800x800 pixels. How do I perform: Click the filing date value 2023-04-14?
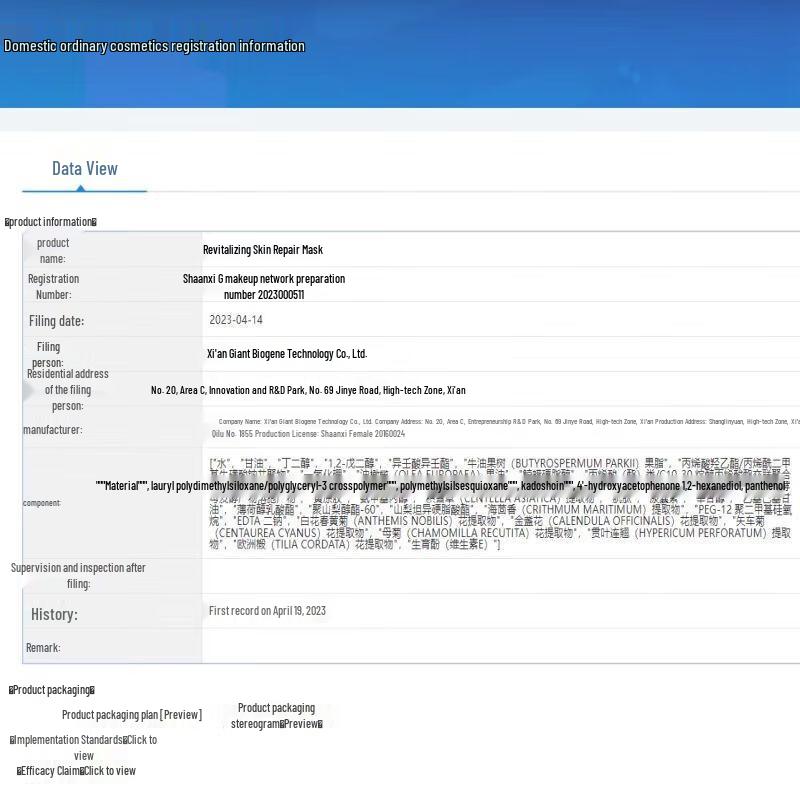[x=236, y=321]
